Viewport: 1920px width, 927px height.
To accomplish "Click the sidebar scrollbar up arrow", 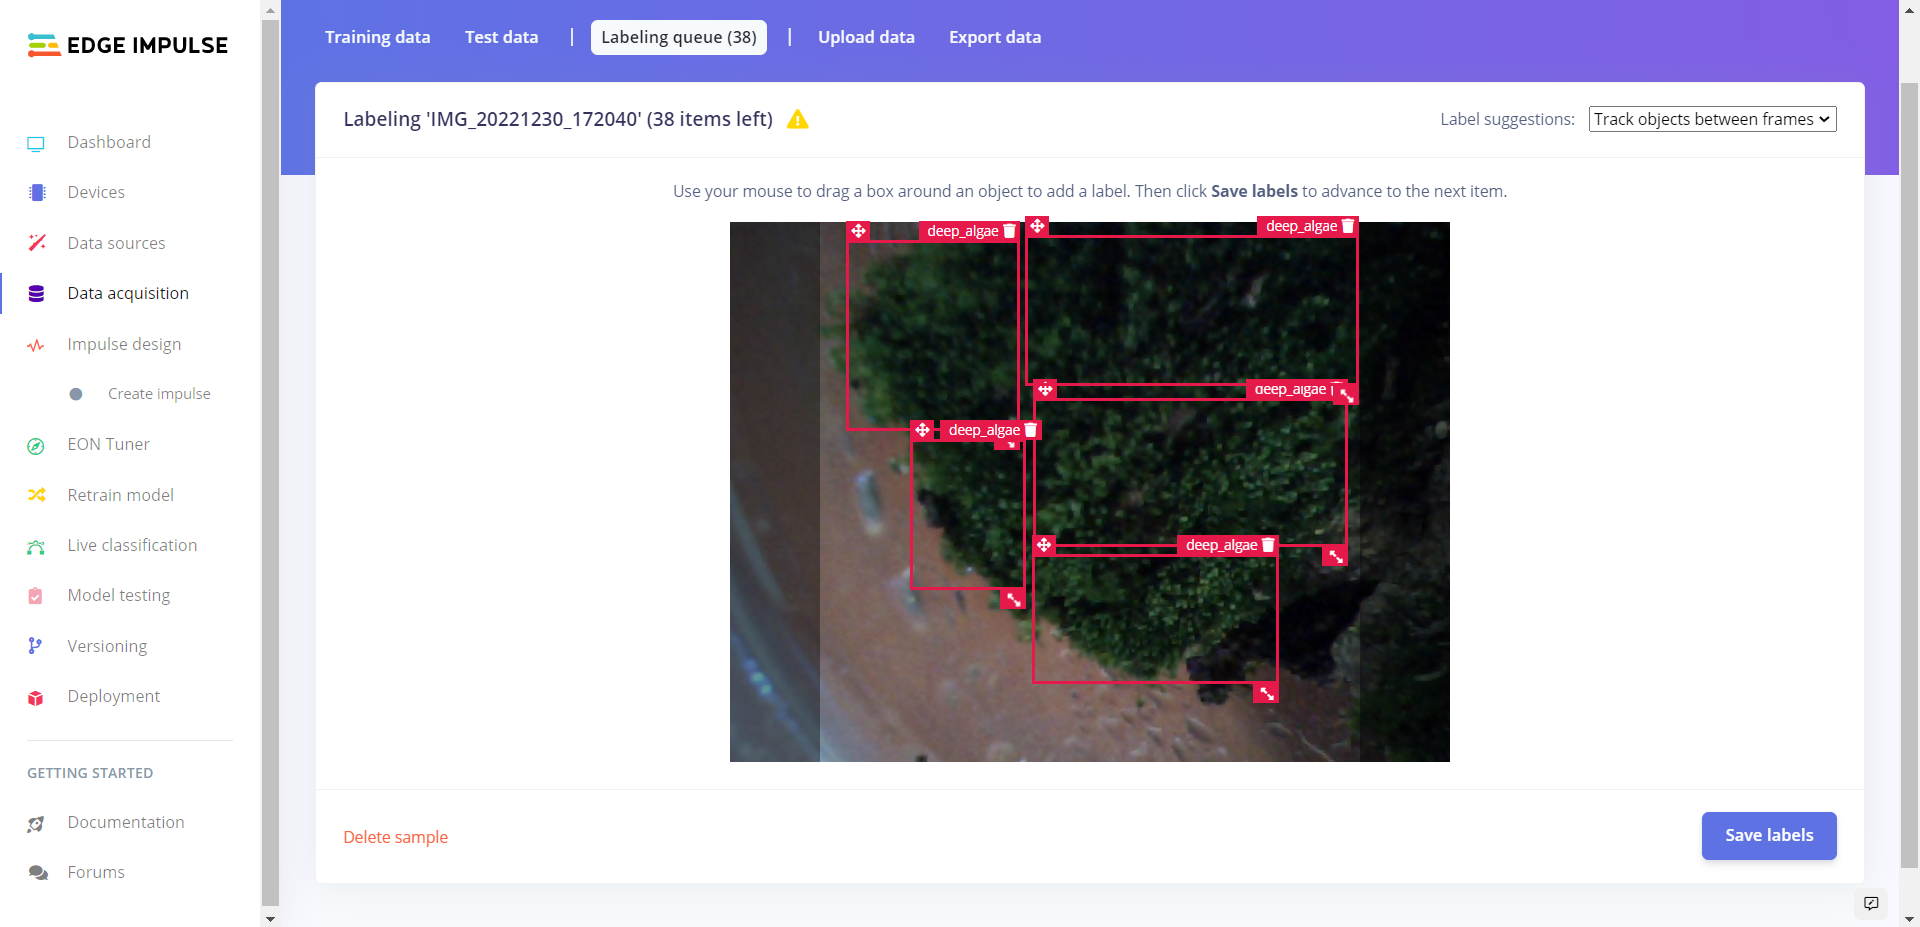I will pyautogui.click(x=270, y=9).
